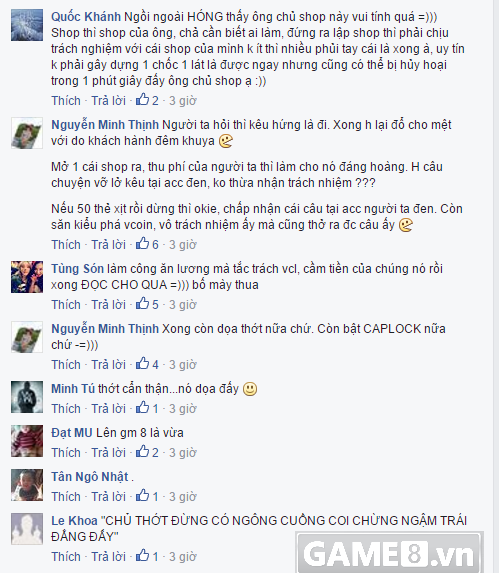
Task: Open the like count icon on Minh Tú's comment
Action: point(147,408)
